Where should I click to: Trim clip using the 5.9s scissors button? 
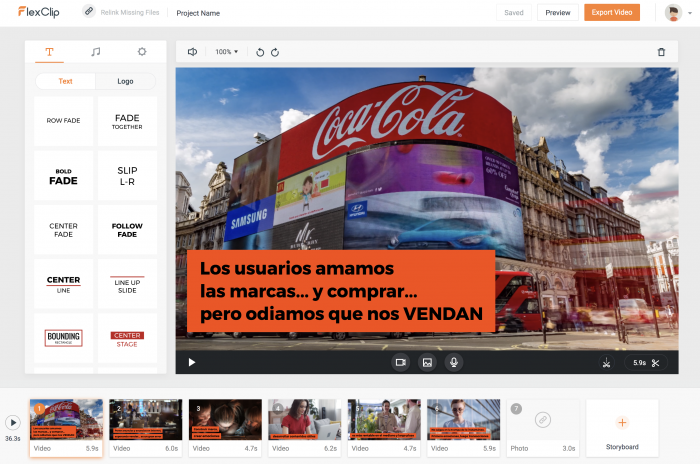[x=646, y=363]
